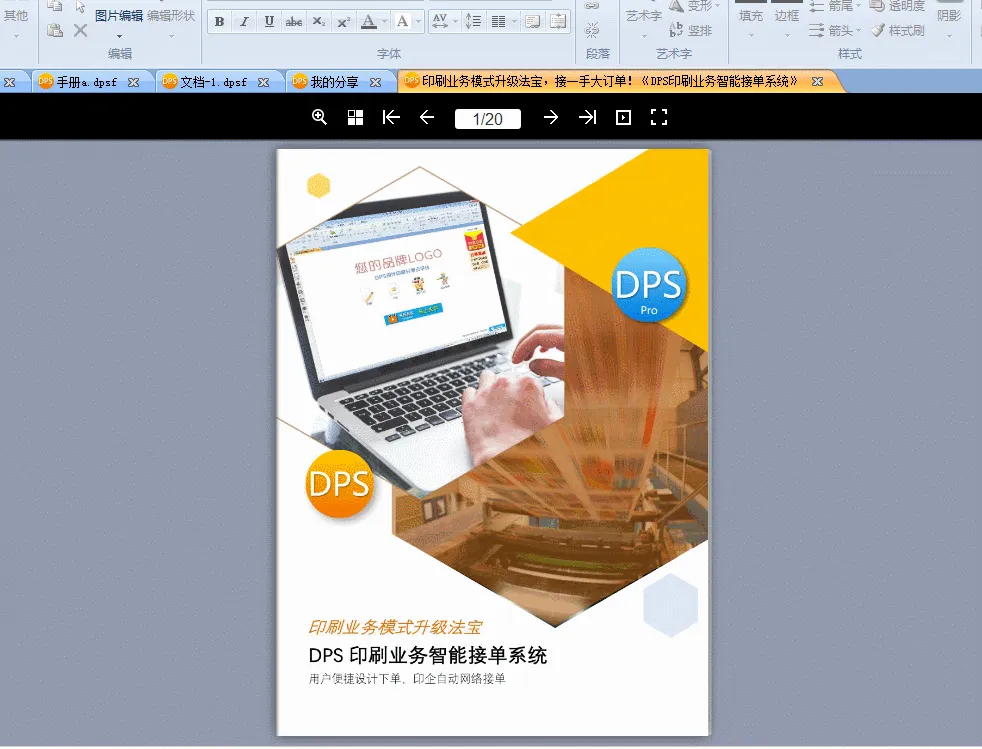Viewport: 982px width, 749px height.
Task: Click the zoom magnifier icon in viewer bar
Action: pyautogui.click(x=319, y=117)
